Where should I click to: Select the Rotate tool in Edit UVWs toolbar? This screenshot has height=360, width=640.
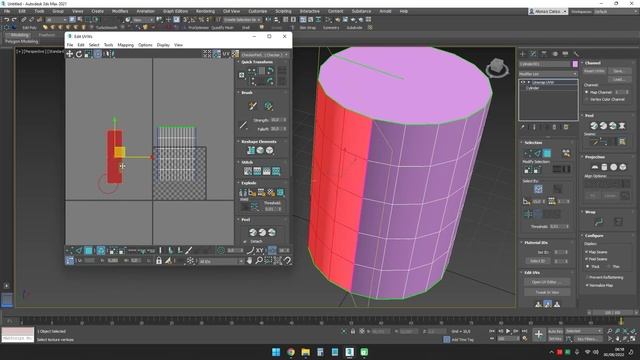pos(79,54)
